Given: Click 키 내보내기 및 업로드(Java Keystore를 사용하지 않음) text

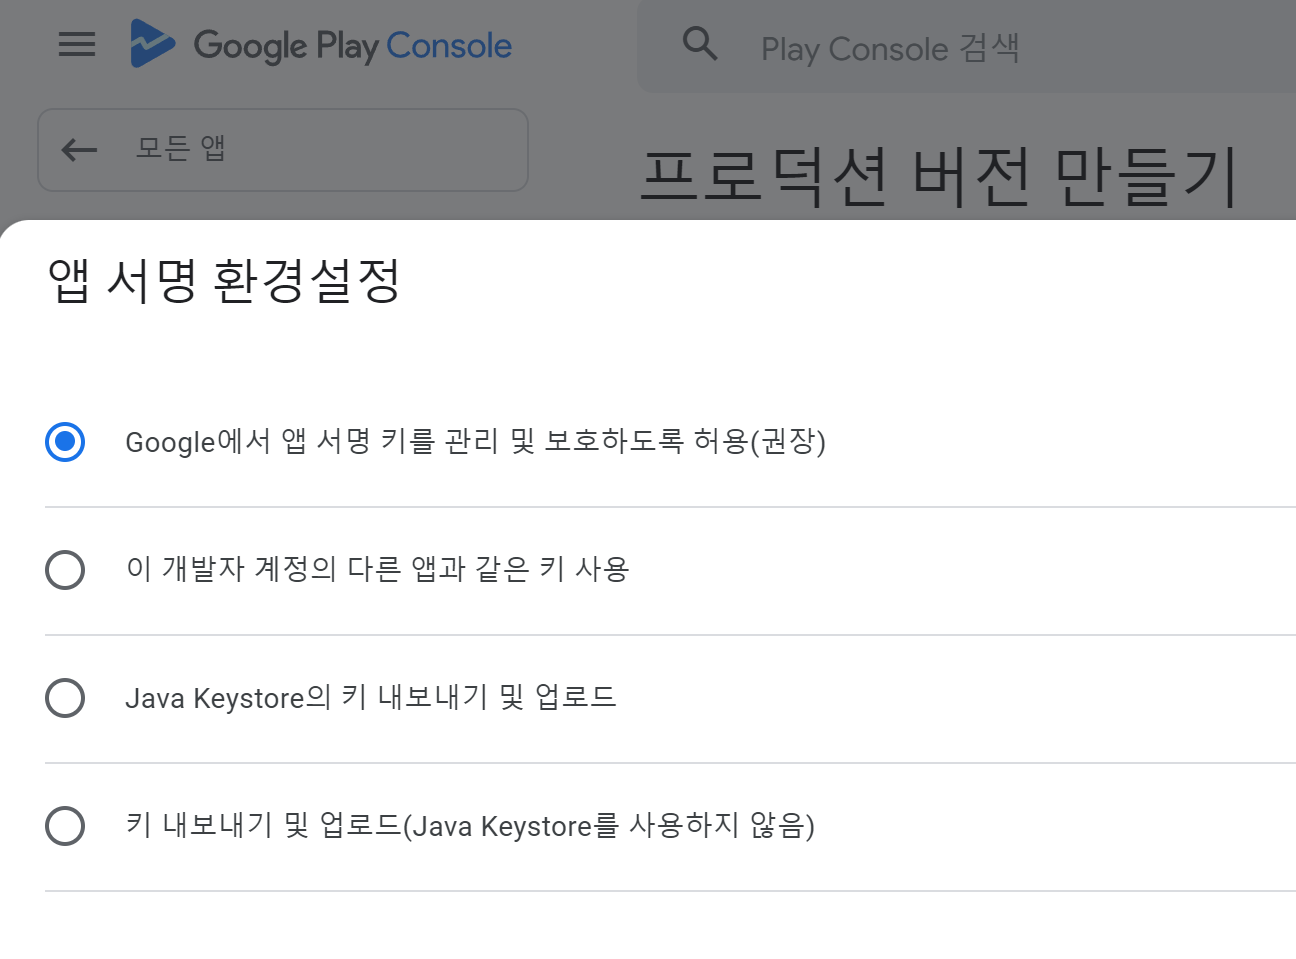Looking at the screenshot, I should point(470,825).
